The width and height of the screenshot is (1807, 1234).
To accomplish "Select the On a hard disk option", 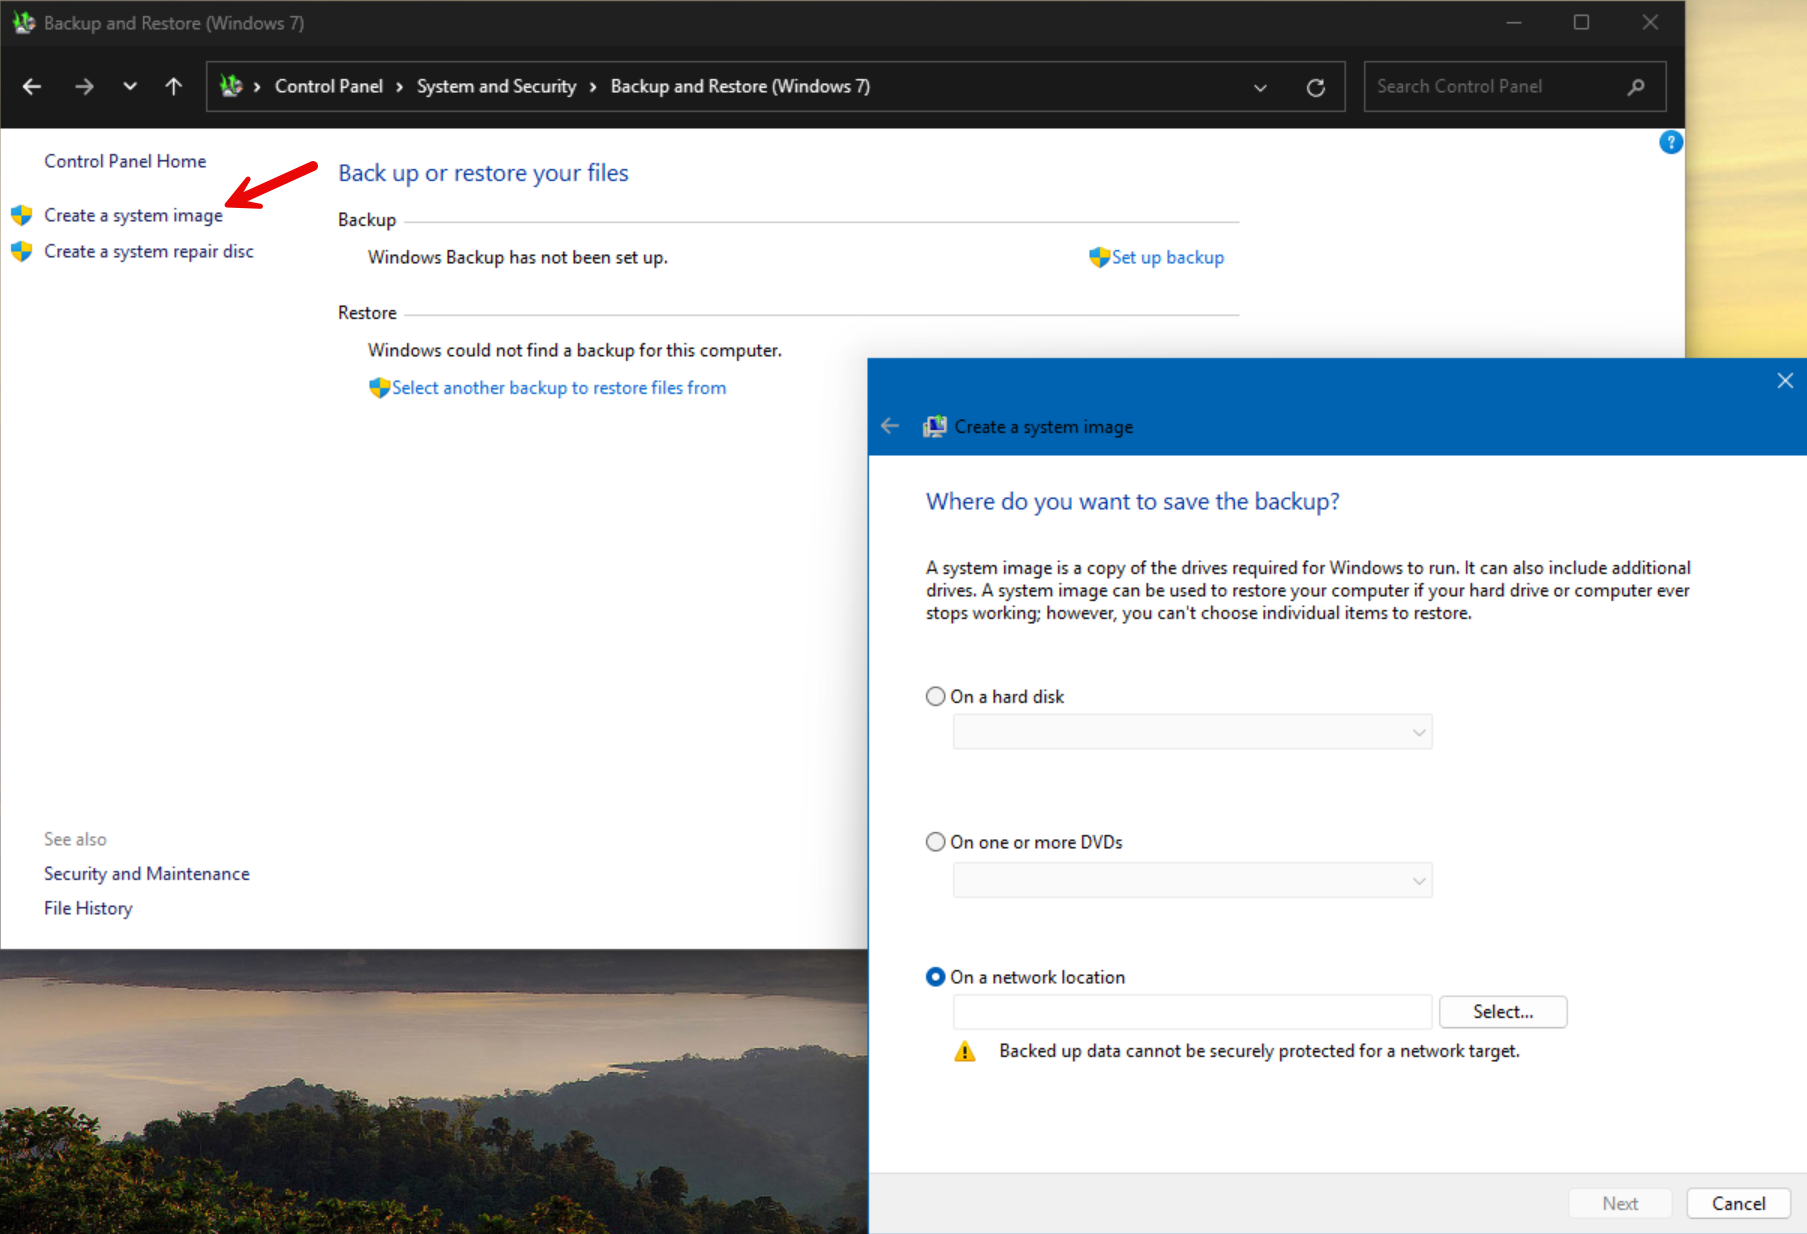I will coord(935,696).
